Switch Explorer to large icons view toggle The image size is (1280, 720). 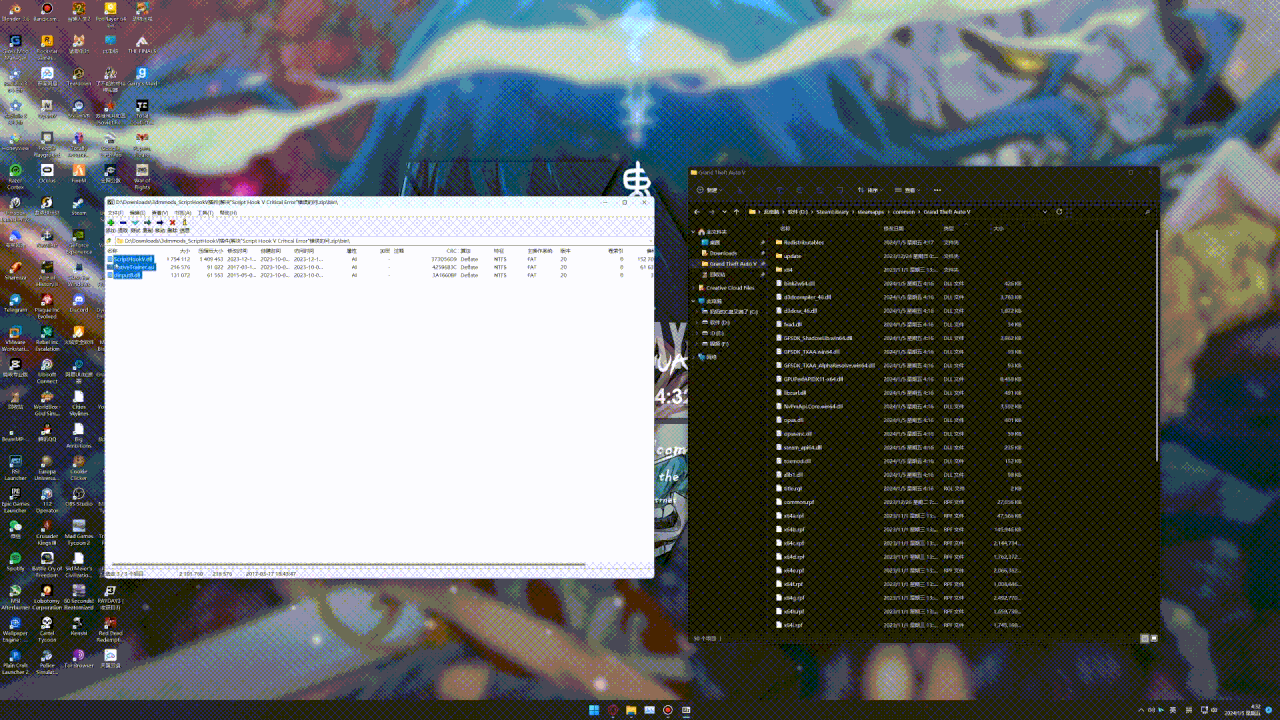[1154, 638]
